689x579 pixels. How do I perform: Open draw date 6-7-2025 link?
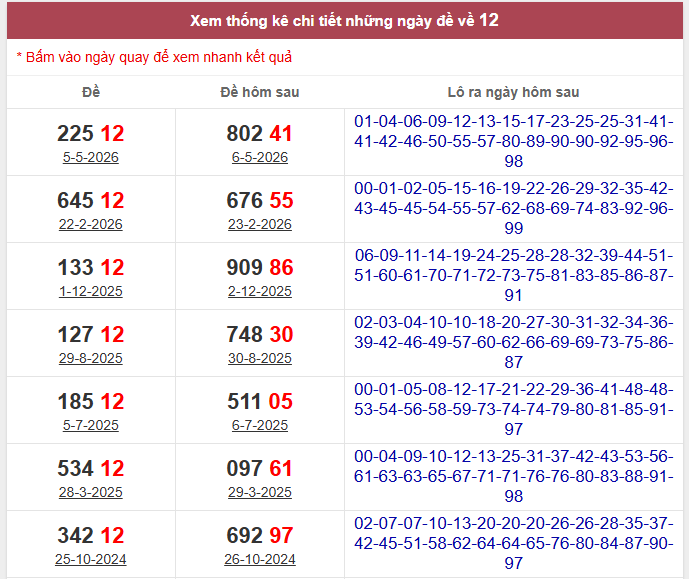click(x=260, y=425)
